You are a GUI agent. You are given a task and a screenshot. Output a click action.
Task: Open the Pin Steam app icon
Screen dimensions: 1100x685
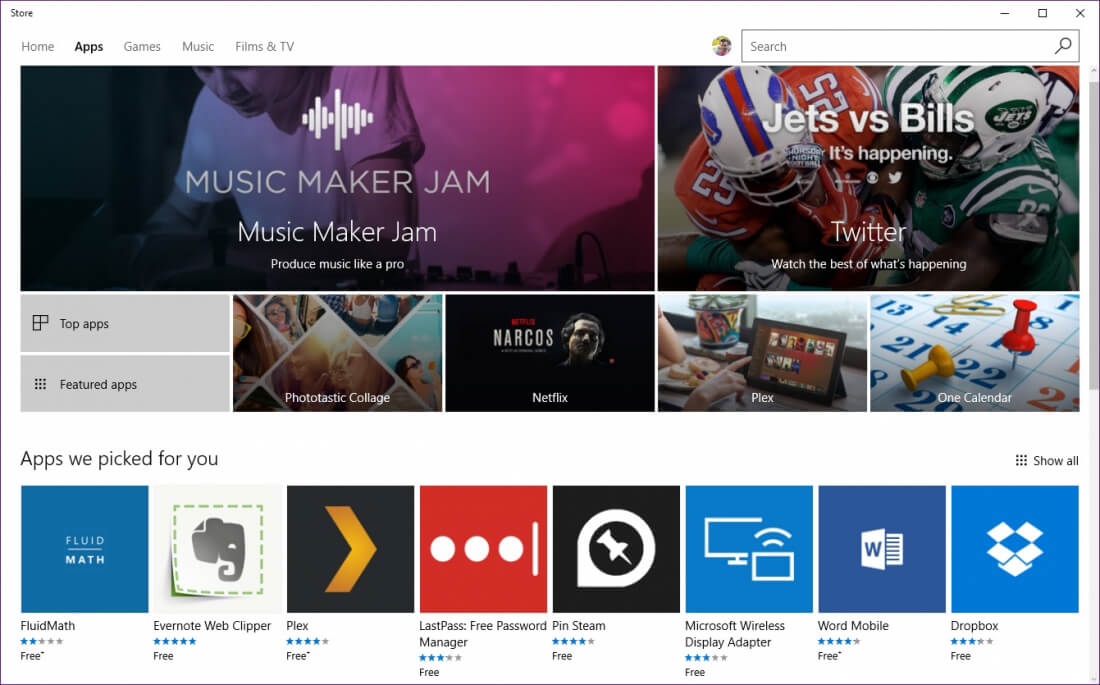coord(616,549)
